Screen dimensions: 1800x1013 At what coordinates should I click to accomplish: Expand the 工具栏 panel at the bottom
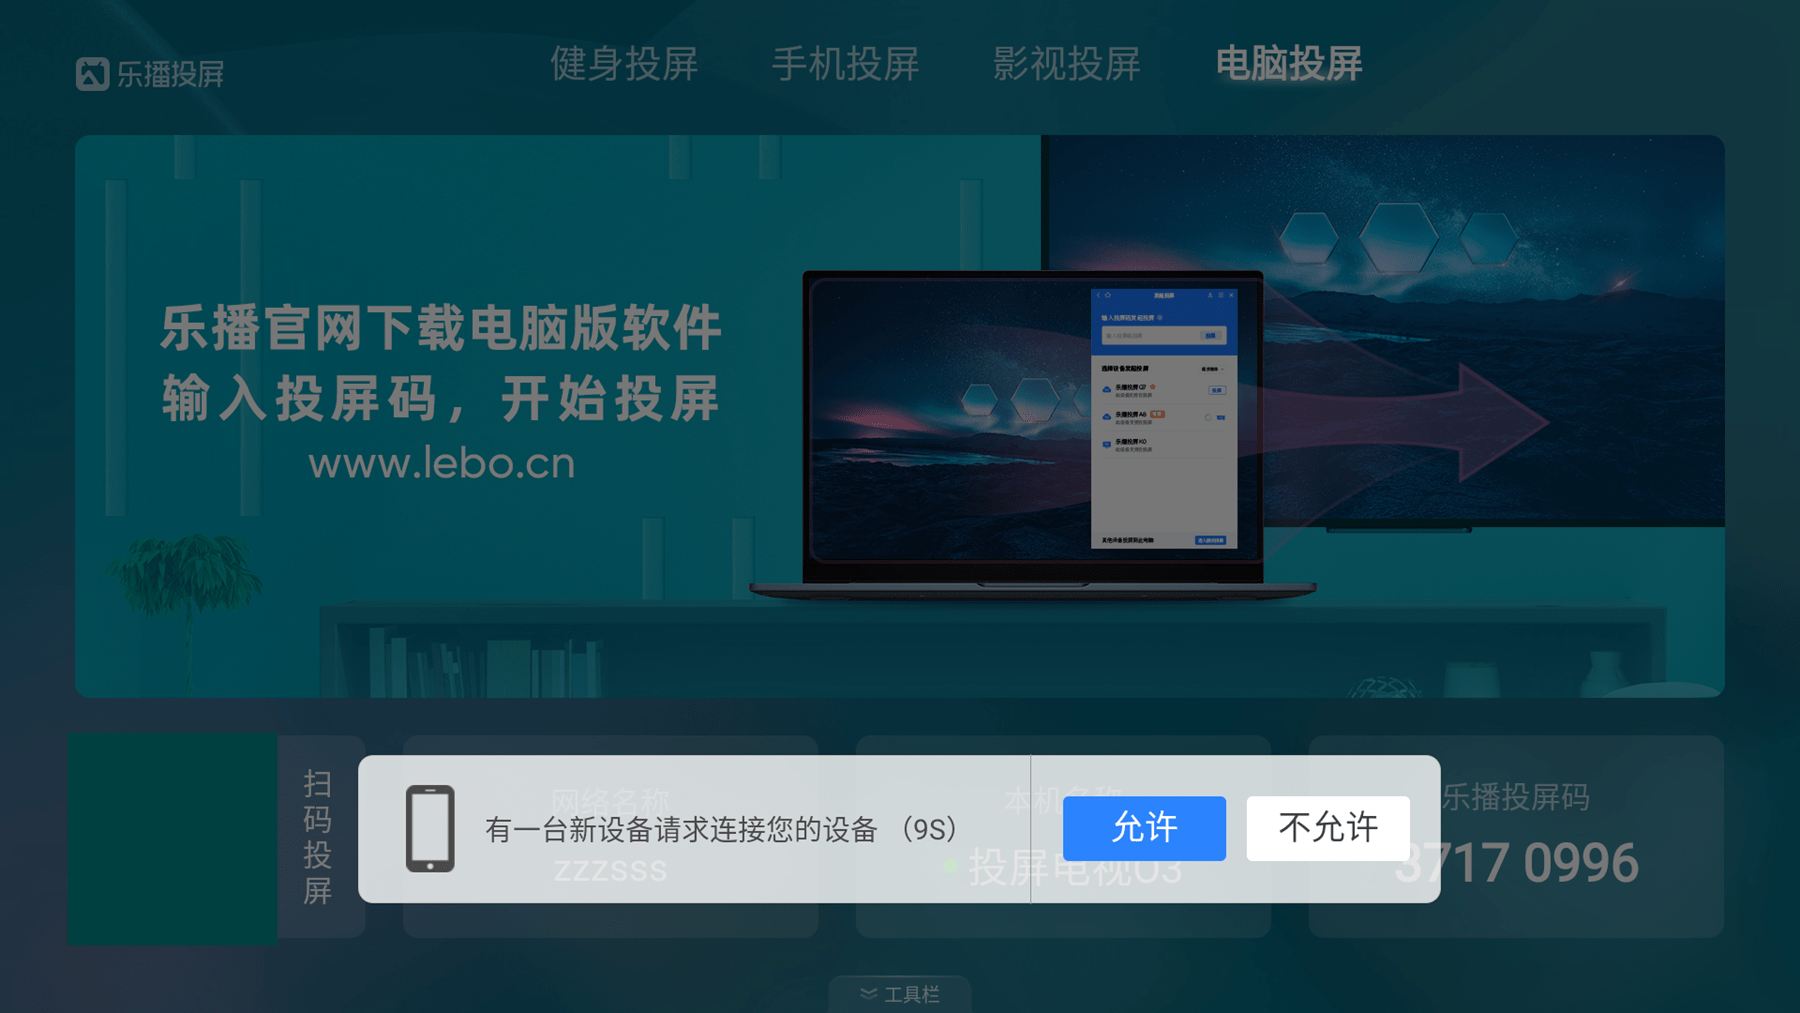coord(900,994)
